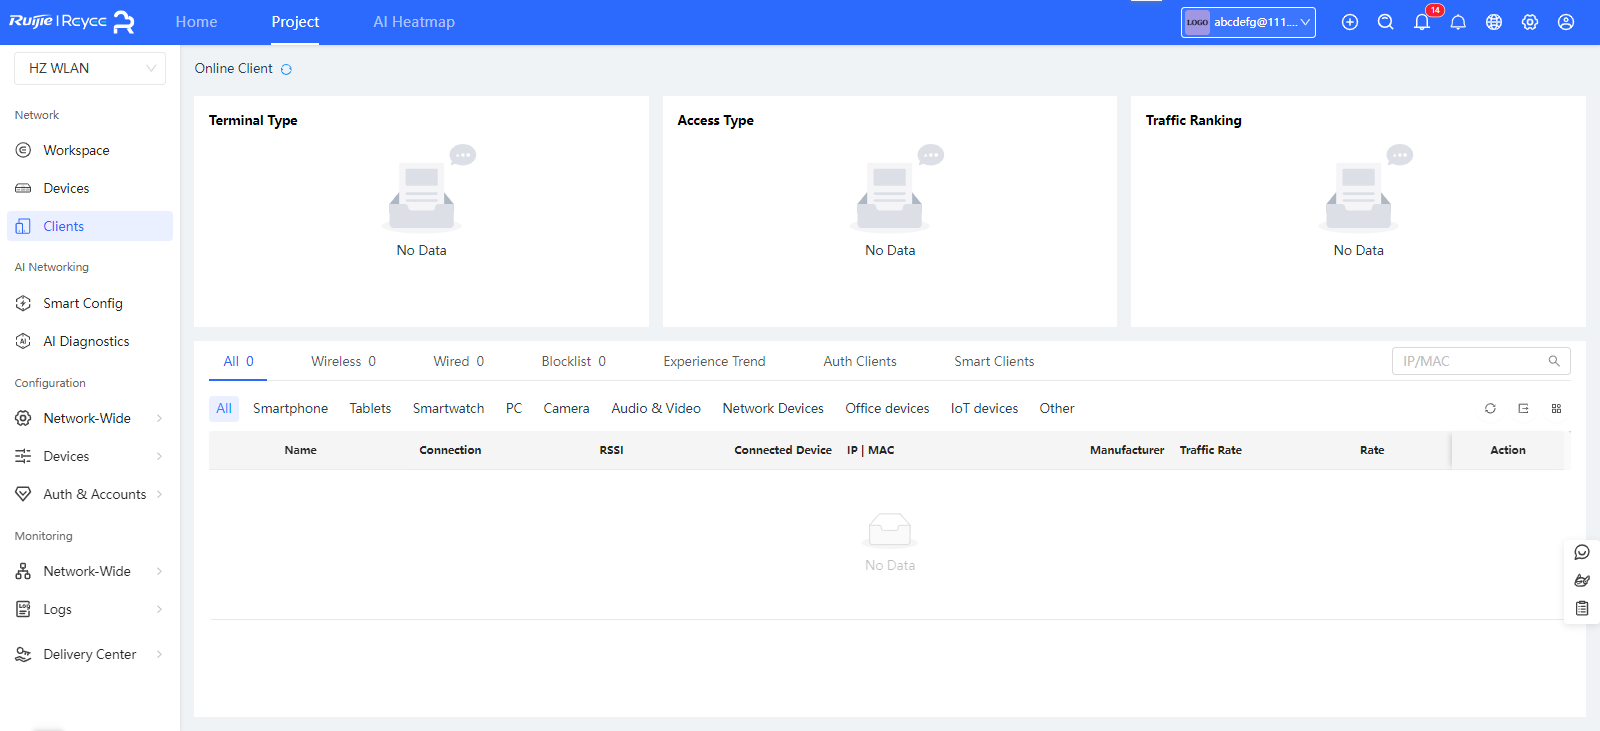Open the chat support floating icon
This screenshot has height=731, width=1600.
(1582, 552)
